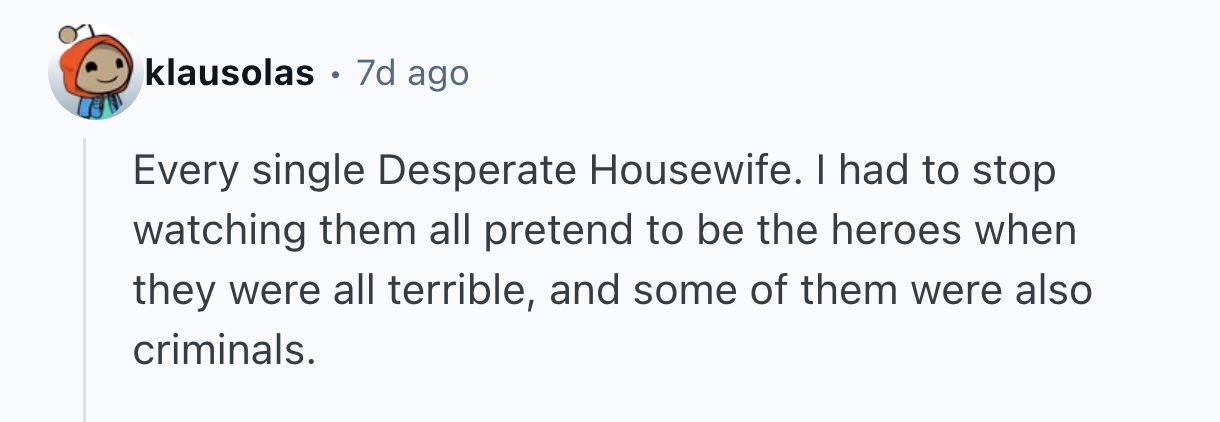Click the word "stop" ending the first line
This screenshot has width=1220, height=422.
(x=1016, y=172)
